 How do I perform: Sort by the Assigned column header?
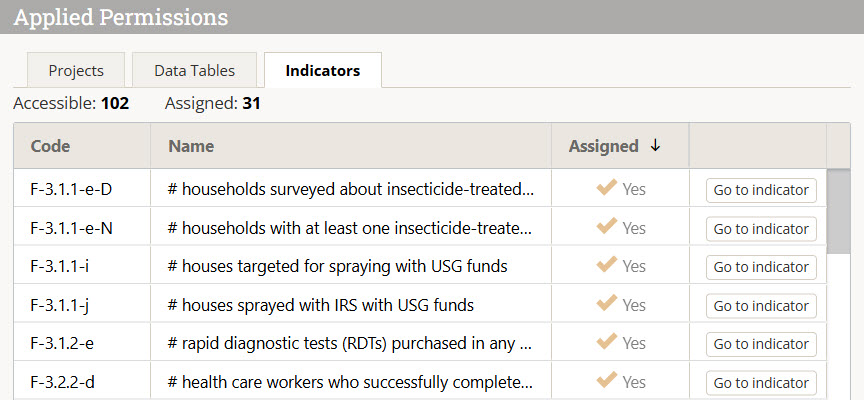tap(603, 146)
